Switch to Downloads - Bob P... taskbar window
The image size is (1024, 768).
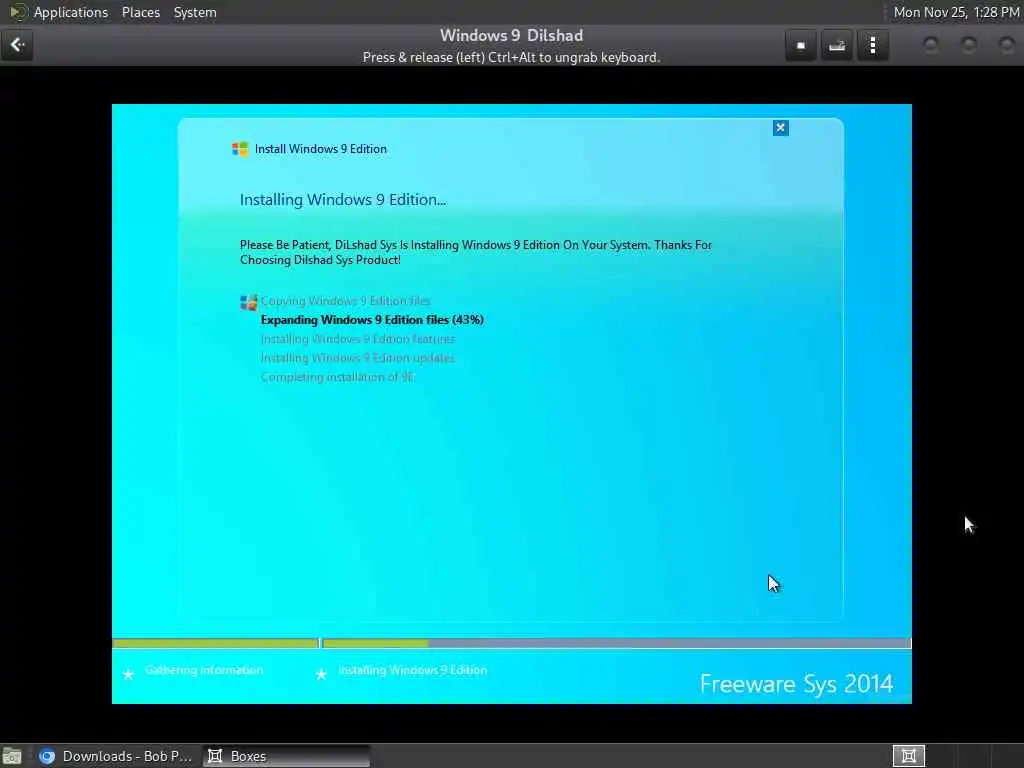[116, 756]
